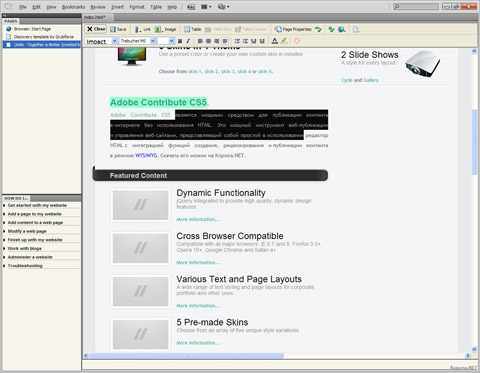Open the Edit menu
This screenshot has width=480, height=373.
[36, 7]
